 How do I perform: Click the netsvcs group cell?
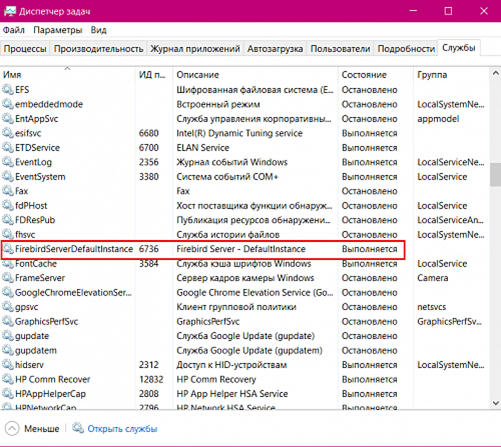pyautogui.click(x=431, y=307)
